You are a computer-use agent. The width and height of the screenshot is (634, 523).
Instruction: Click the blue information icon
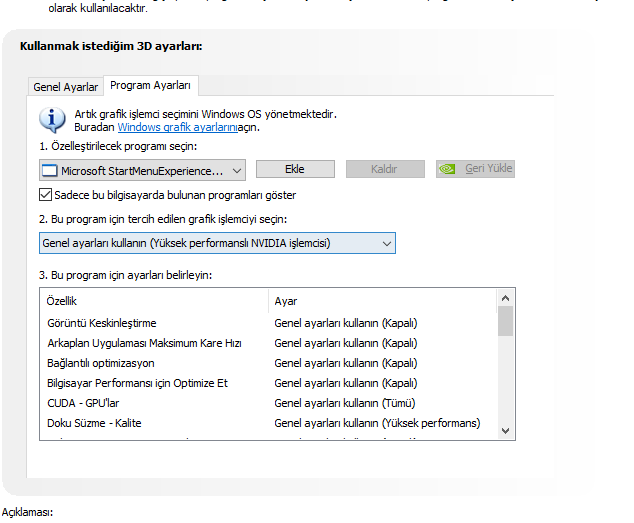tap(51, 121)
